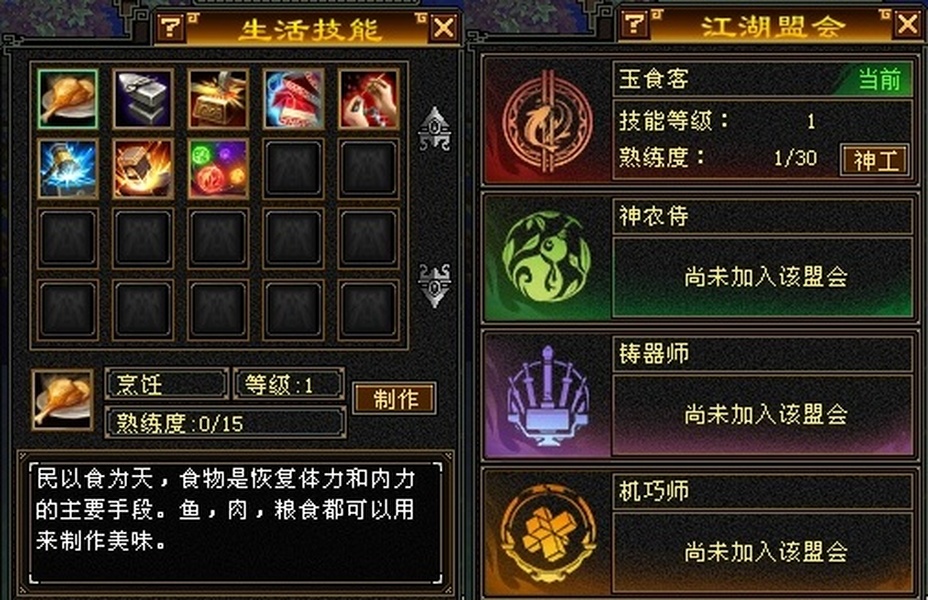Select the hand crafting jewelry skill icon
928x600 pixels.
tap(369, 99)
